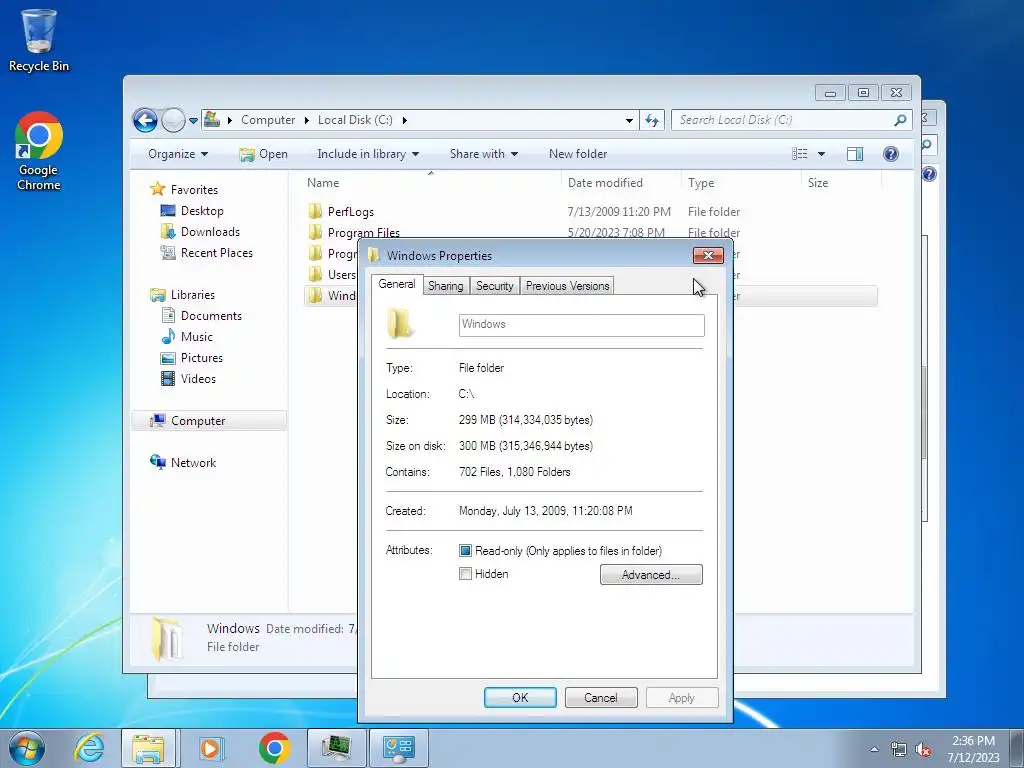This screenshot has width=1024, height=768.
Task: Click the Cancel button
Action: [x=601, y=697]
